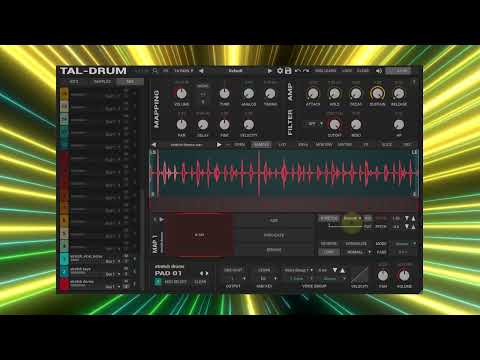480x360 pixels.
Task: Switch to the SAMPLES tab
Action: coord(102,82)
